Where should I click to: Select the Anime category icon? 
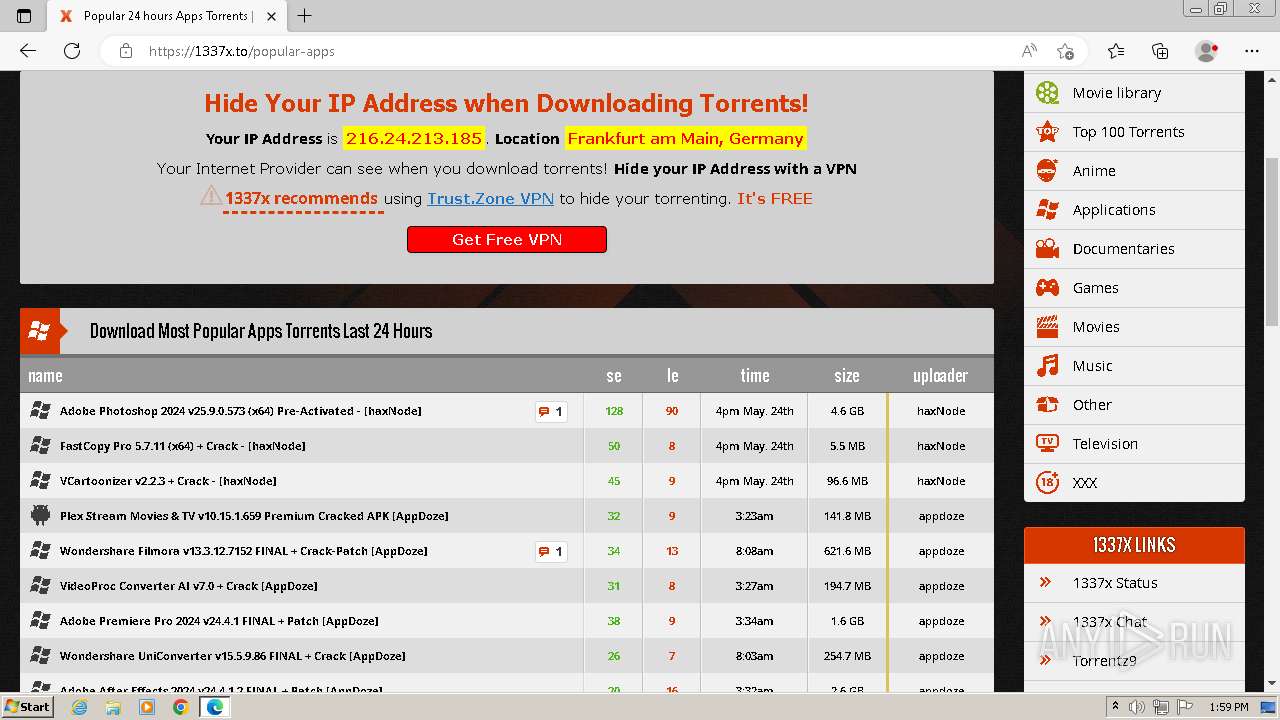click(1047, 171)
